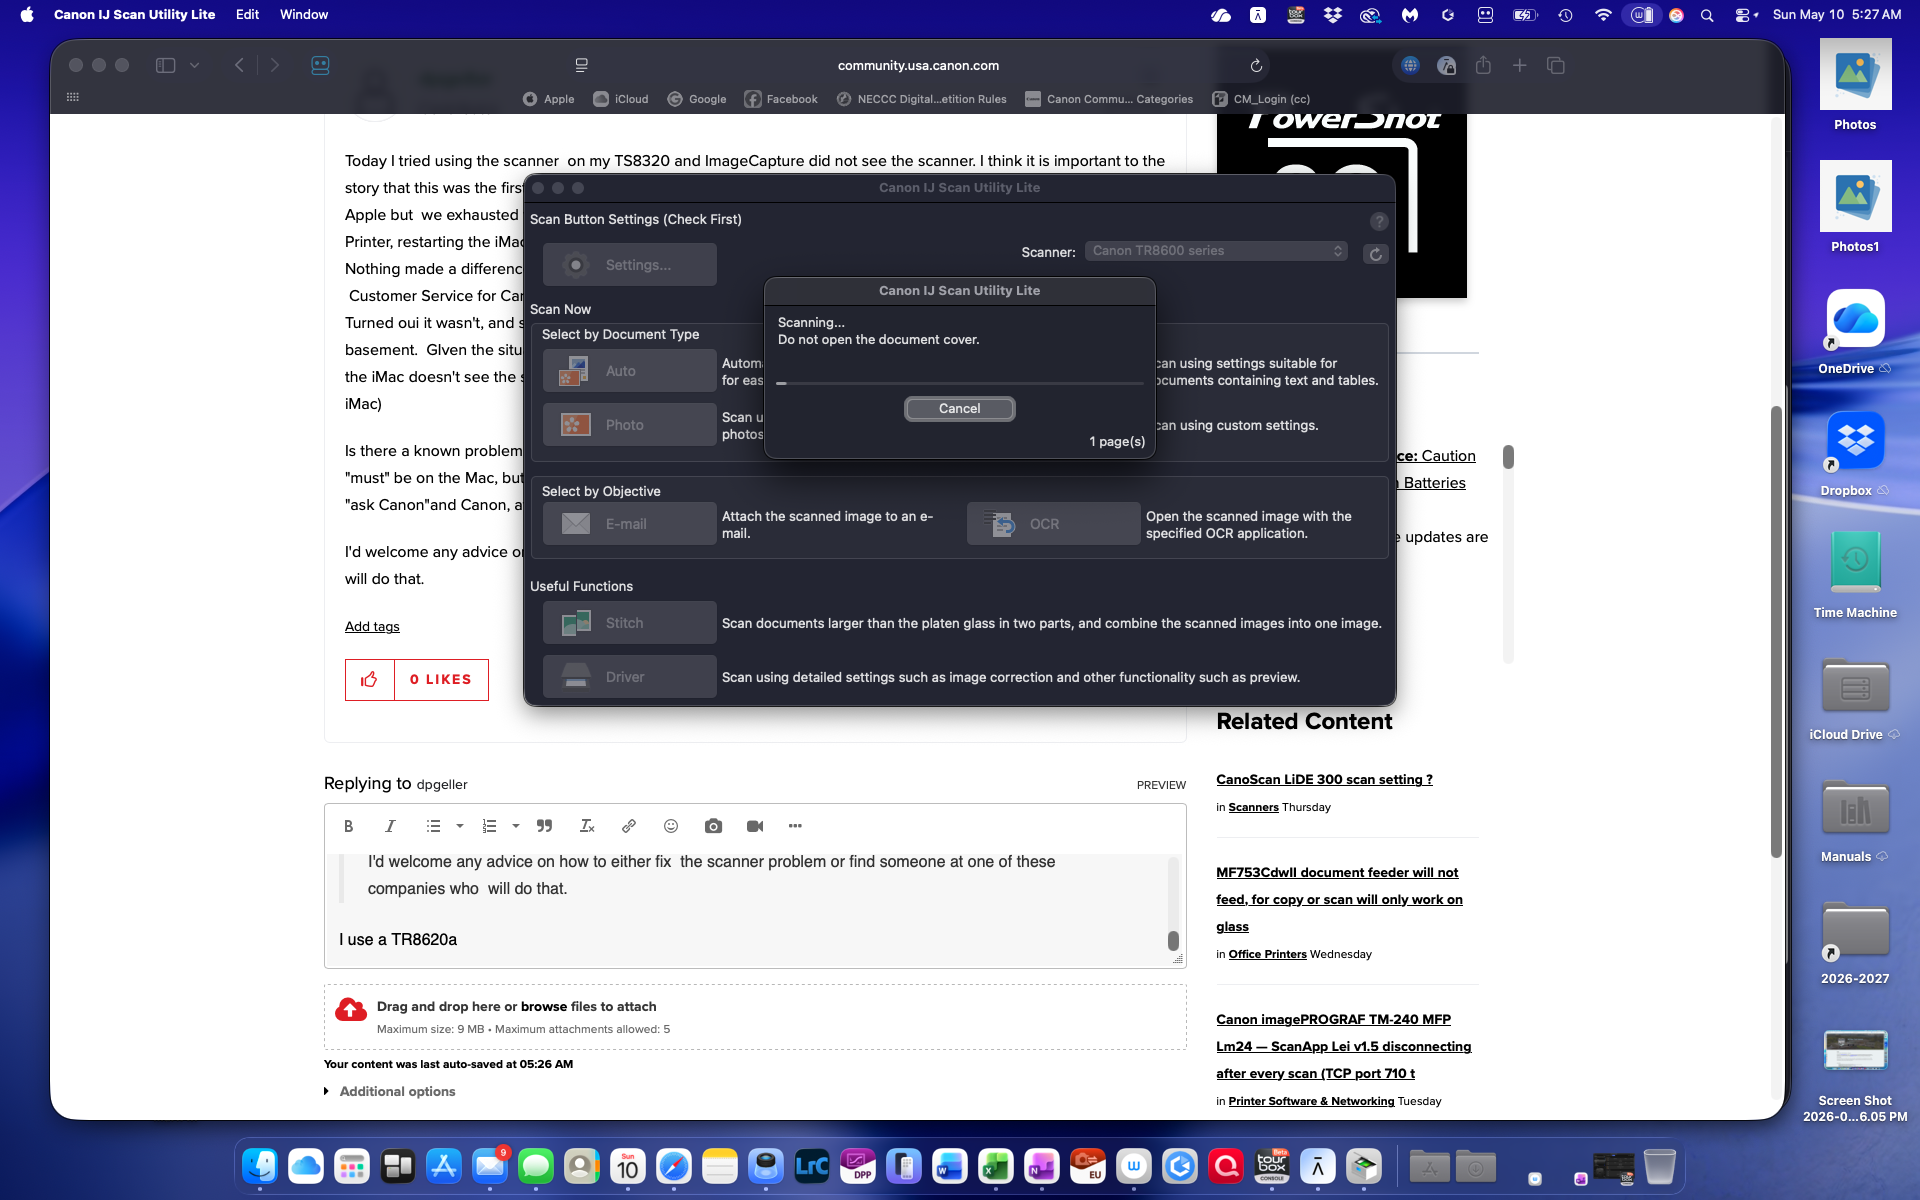Toggle blockquote in the reply editor
This screenshot has width=1920, height=1200.
click(544, 826)
